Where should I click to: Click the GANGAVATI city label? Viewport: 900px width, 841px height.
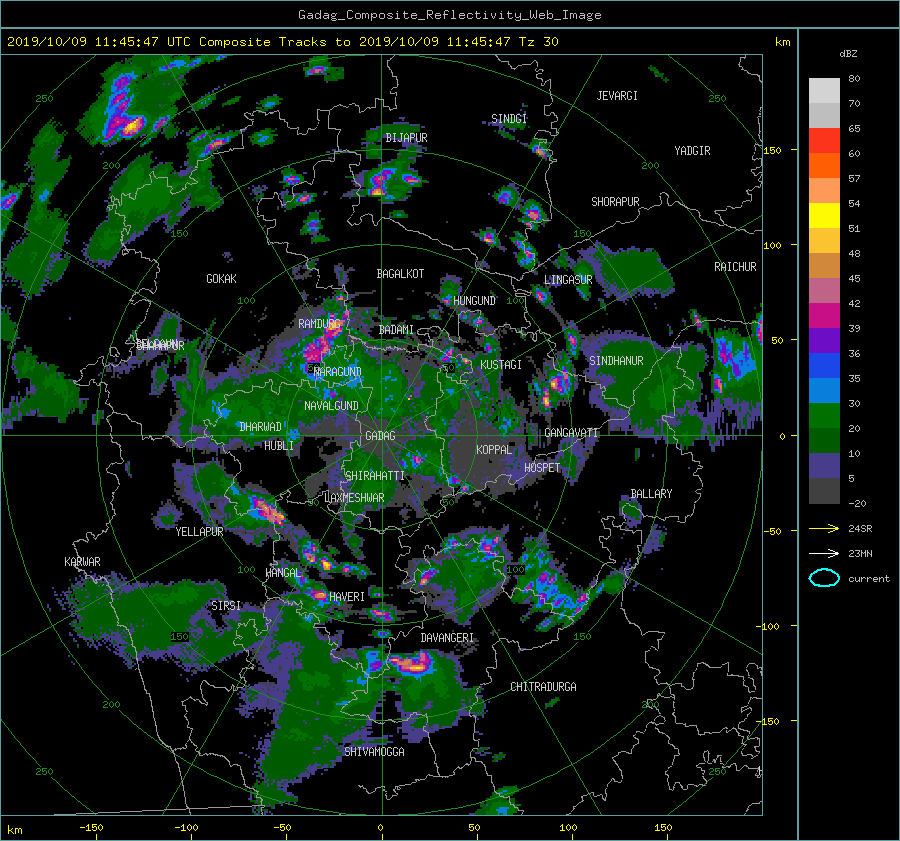coord(571,433)
